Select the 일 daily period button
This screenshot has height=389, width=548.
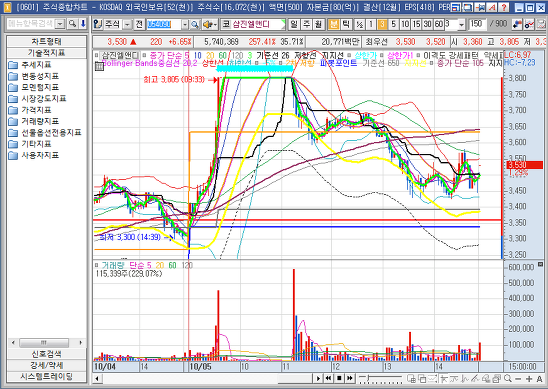click(294, 24)
